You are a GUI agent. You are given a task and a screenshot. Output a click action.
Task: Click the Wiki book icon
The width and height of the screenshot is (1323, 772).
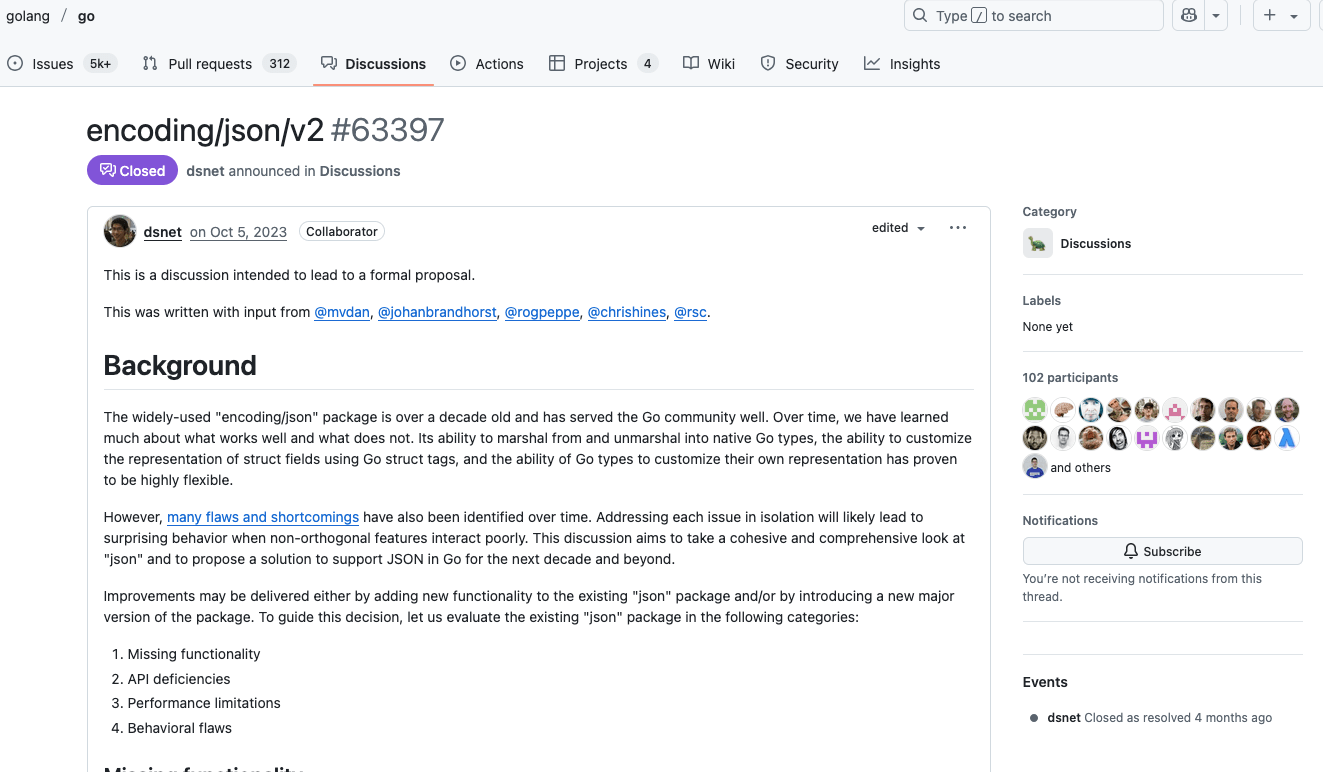(x=691, y=63)
